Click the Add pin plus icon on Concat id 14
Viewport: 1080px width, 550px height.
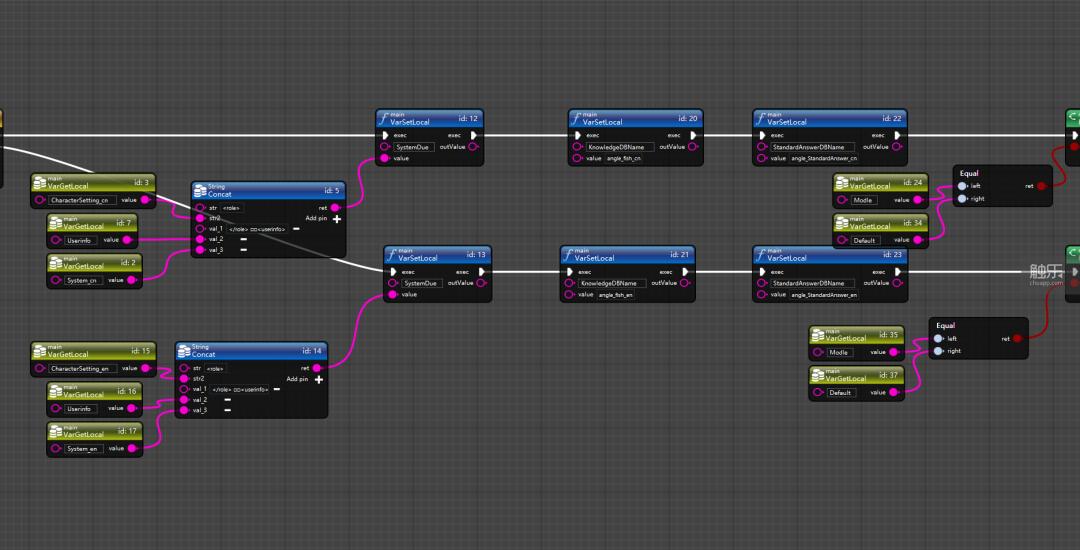coord(319,379)
